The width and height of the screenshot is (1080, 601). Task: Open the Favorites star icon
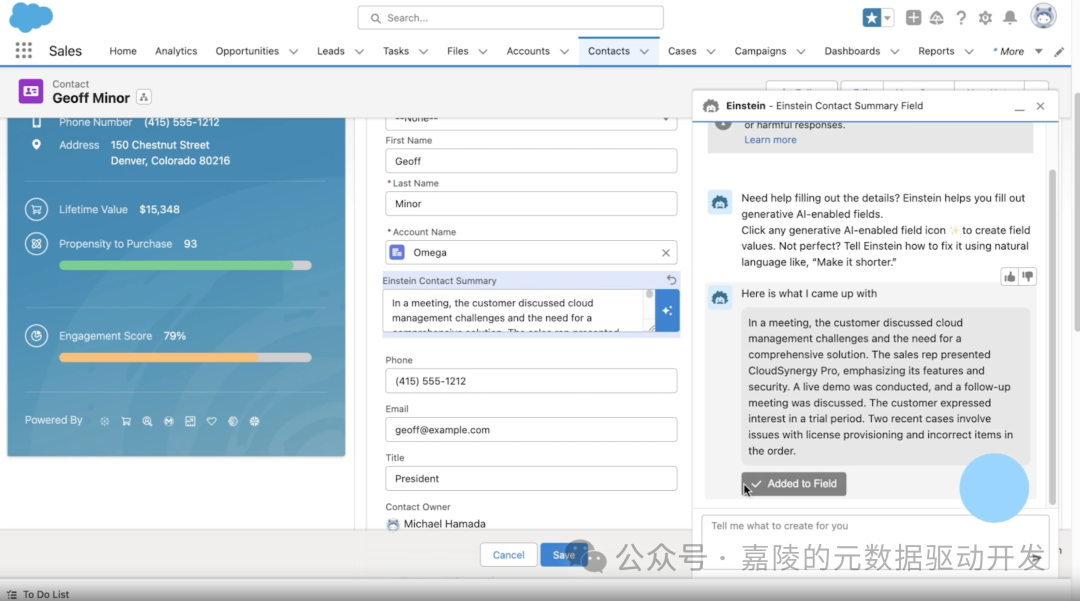[871, 18]
